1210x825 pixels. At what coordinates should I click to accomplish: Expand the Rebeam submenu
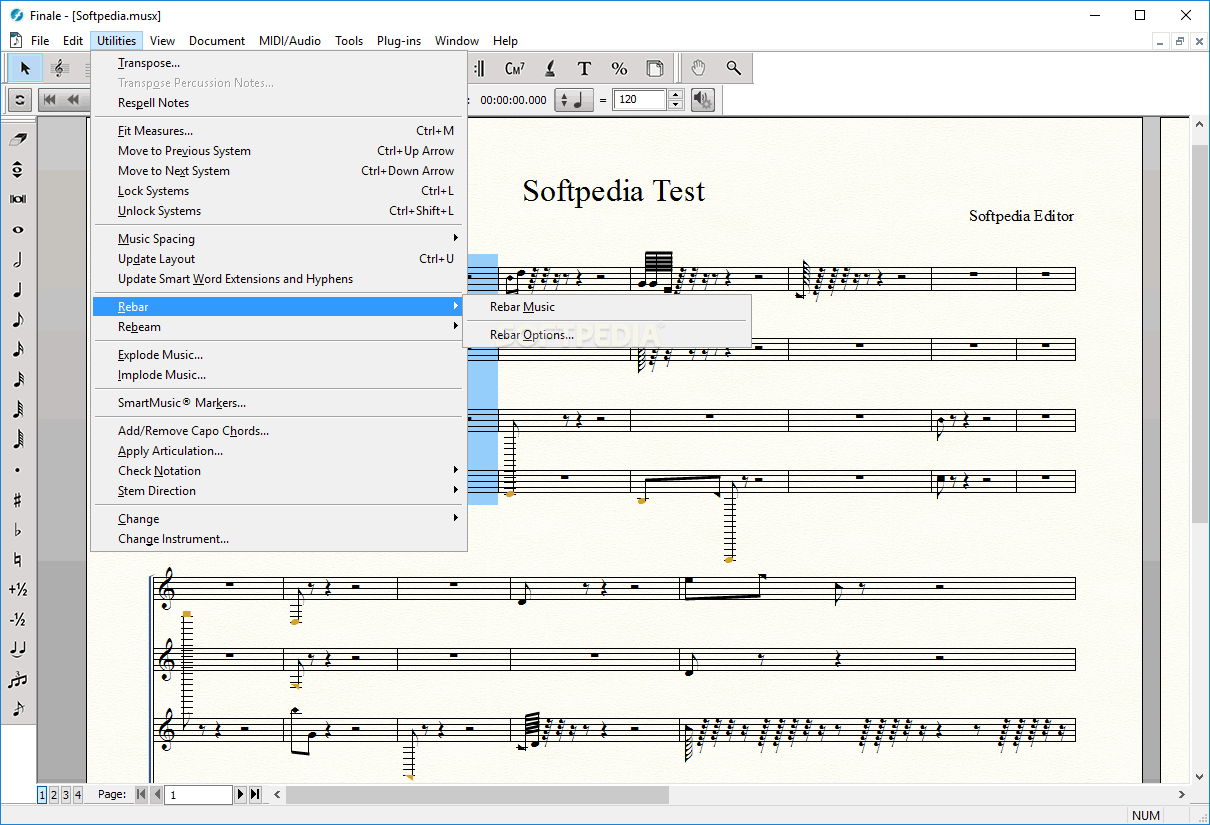(x=279, y=327)
